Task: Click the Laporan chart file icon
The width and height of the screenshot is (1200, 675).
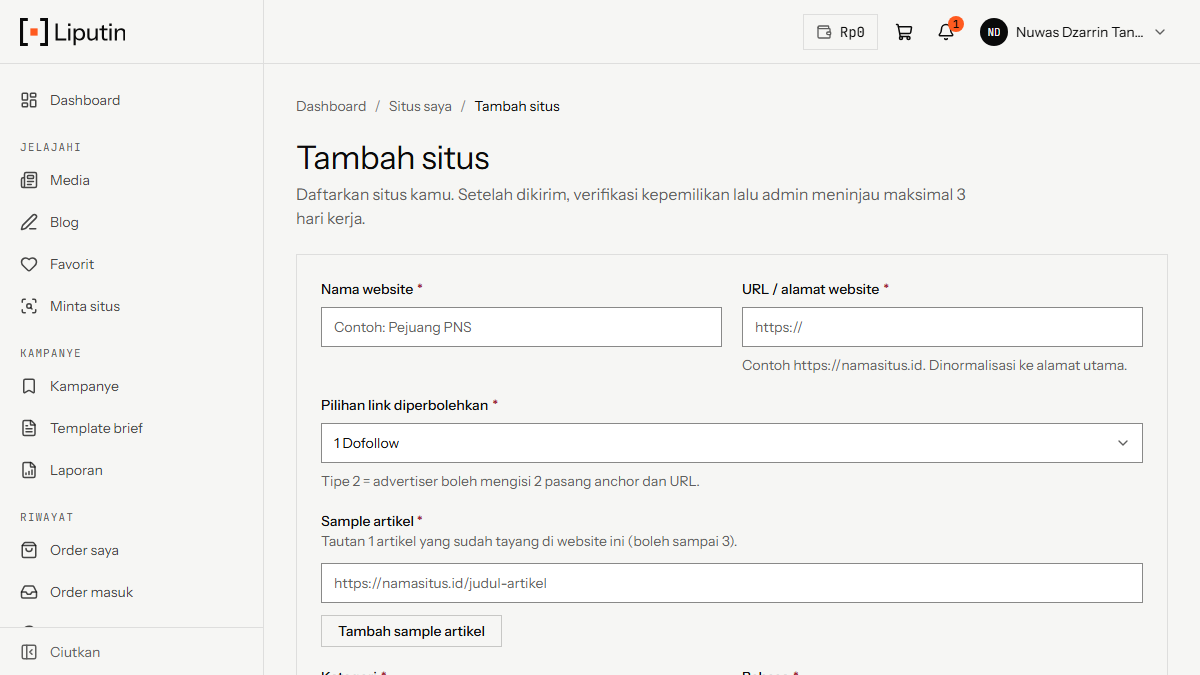Action: pyautogui.click(x=29, y=470)
